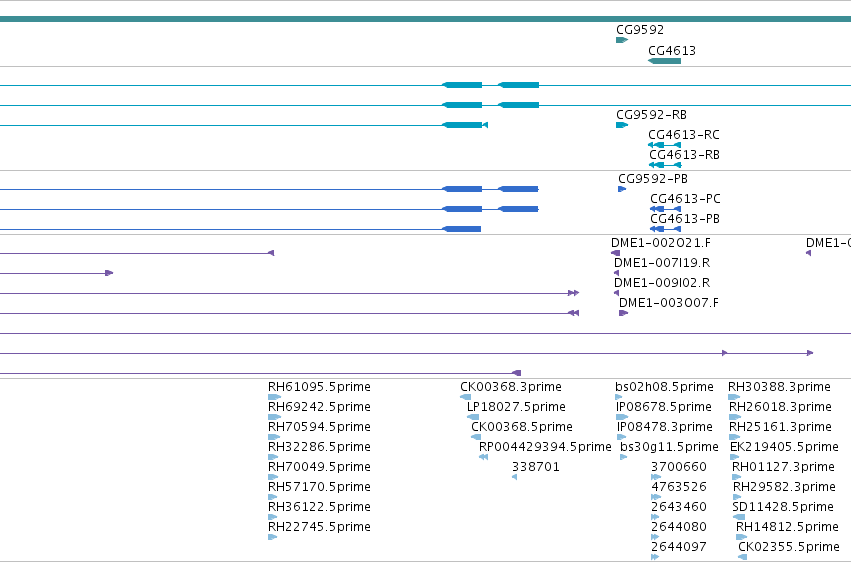
Task: Open the CG4613-PC protein label
Action: point(685,199)
